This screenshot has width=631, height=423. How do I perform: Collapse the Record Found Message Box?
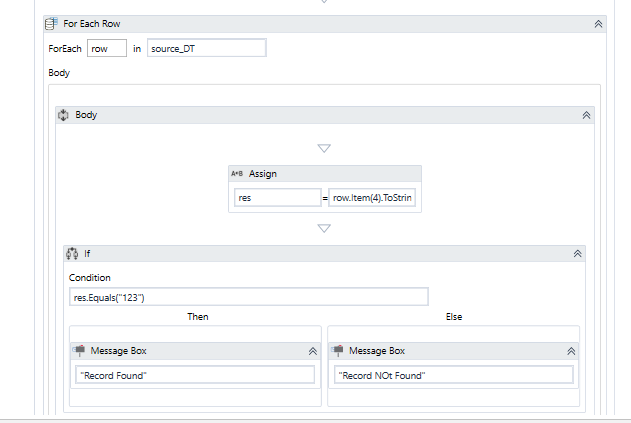tap(313, 351)
